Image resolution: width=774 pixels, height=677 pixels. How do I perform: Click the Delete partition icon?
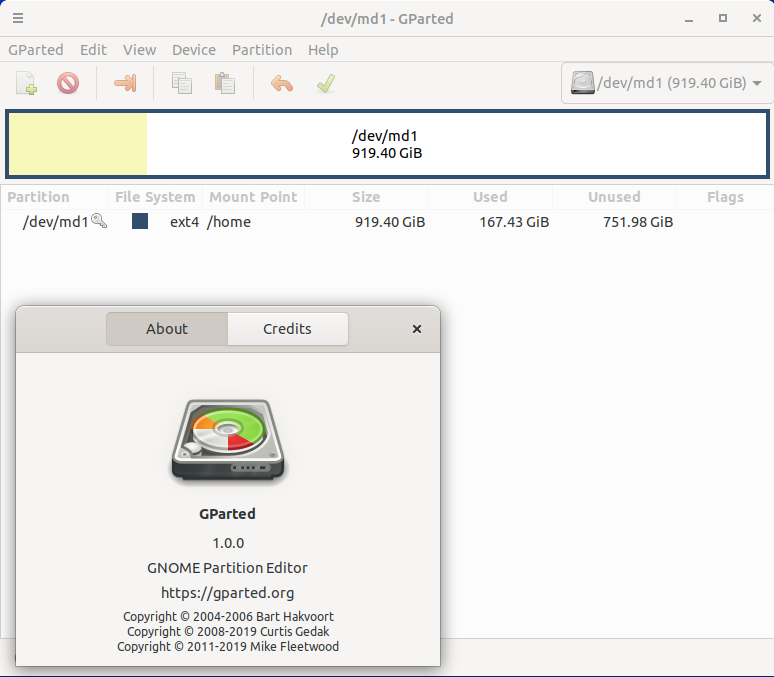pos(68,83)
